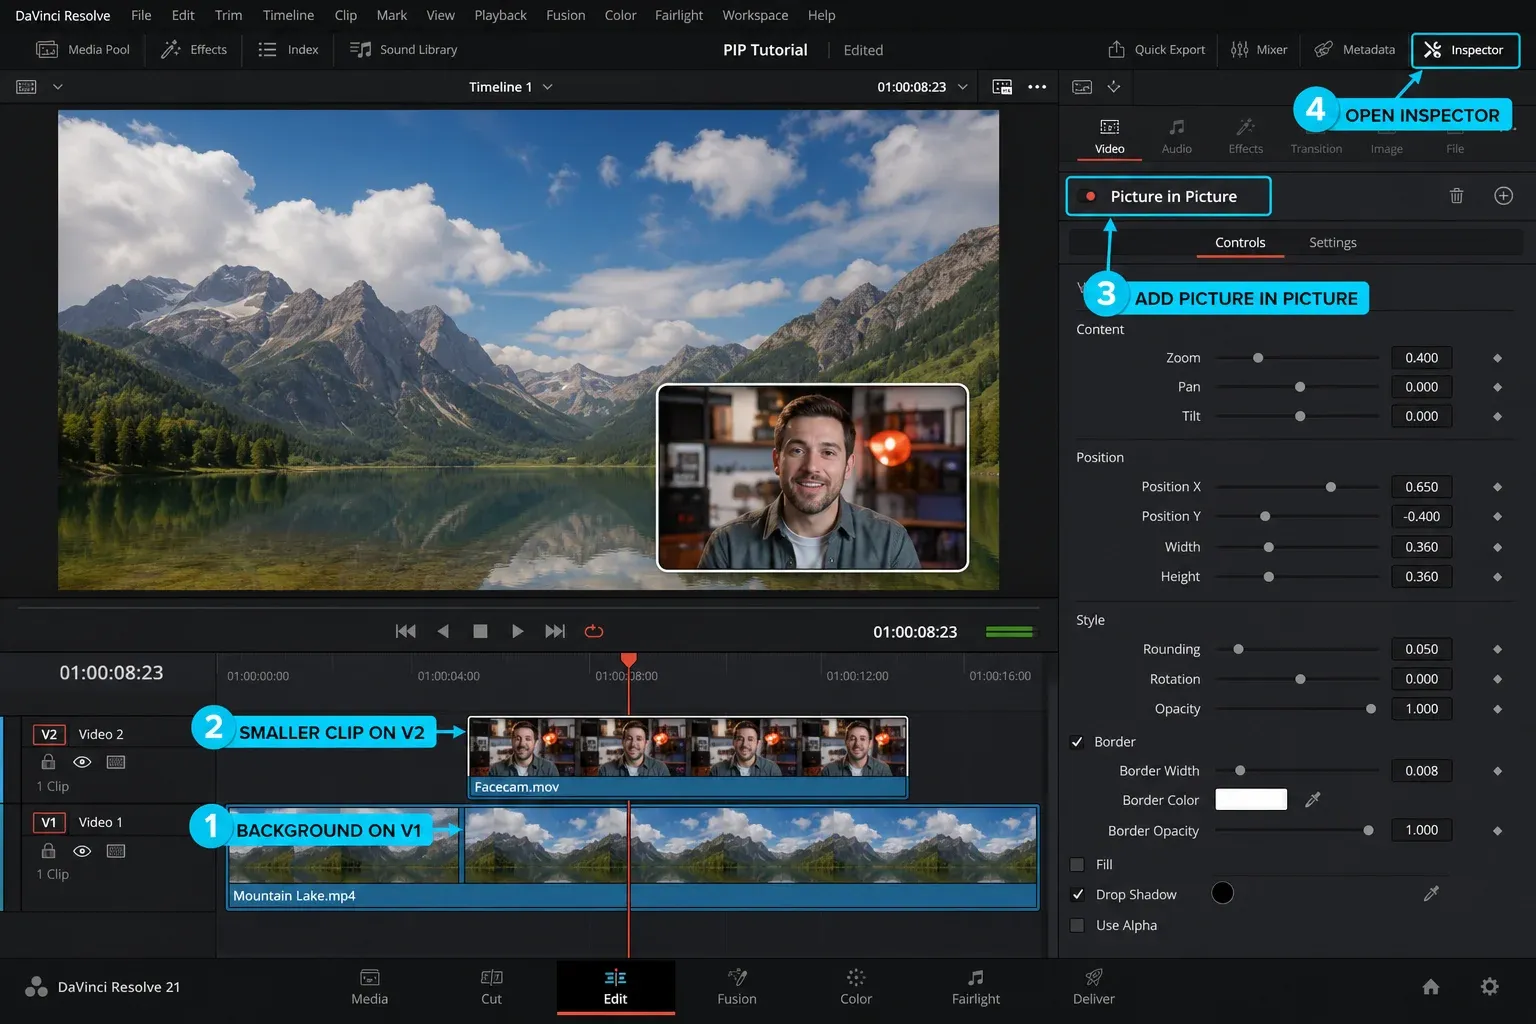Play in reverse
The width and height of the screenshot is (1536, 1024).
pyautogui.click(x=443, y=631)
